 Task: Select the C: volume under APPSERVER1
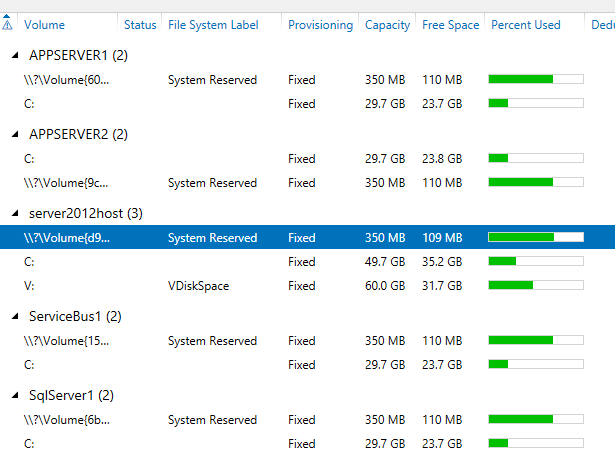click(308, 104)
